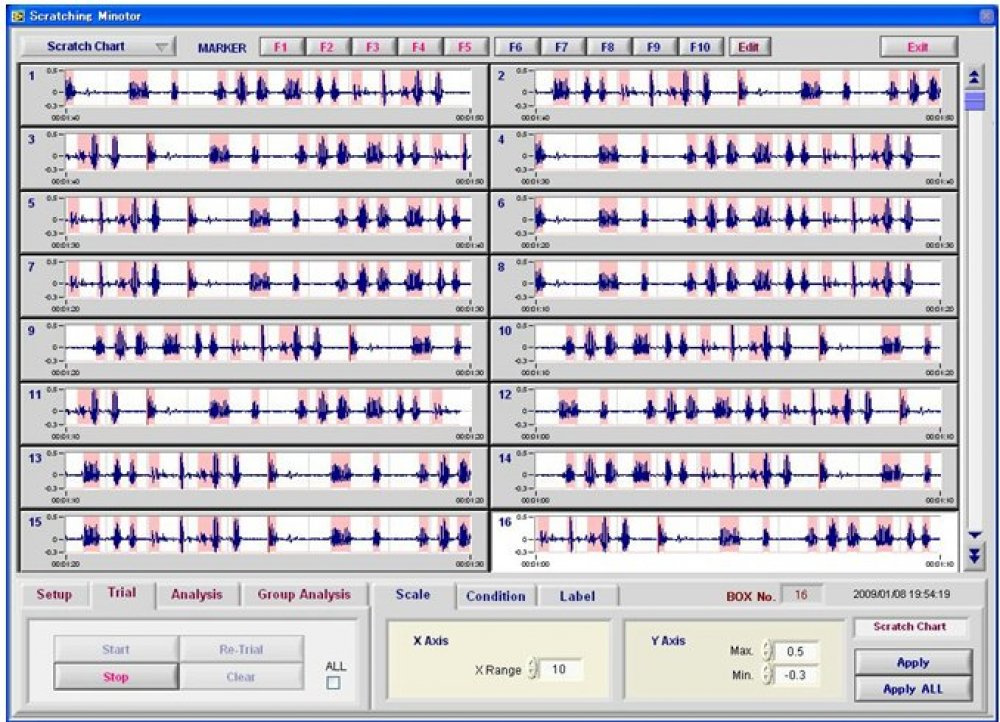Select chart box 12
The height and width of the screenshot is (722, 1000).
pos(724,413)
